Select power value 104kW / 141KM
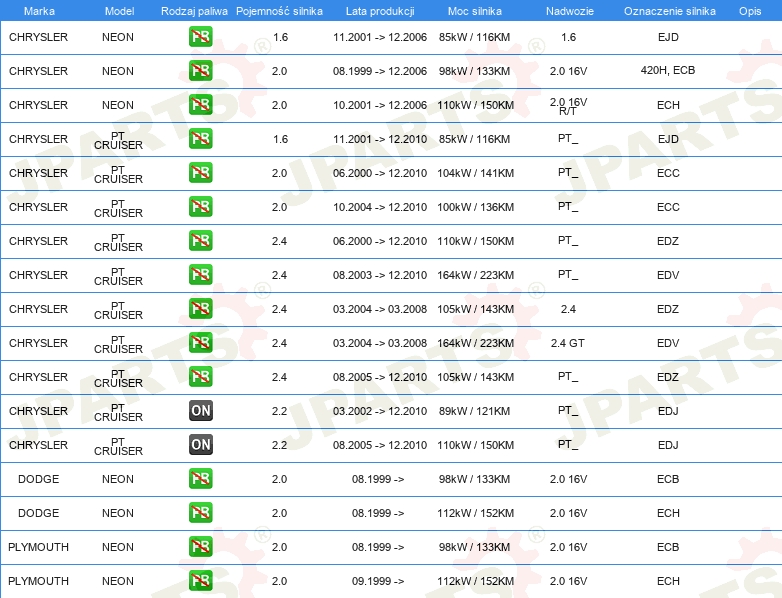 click(x=475, y=173)
